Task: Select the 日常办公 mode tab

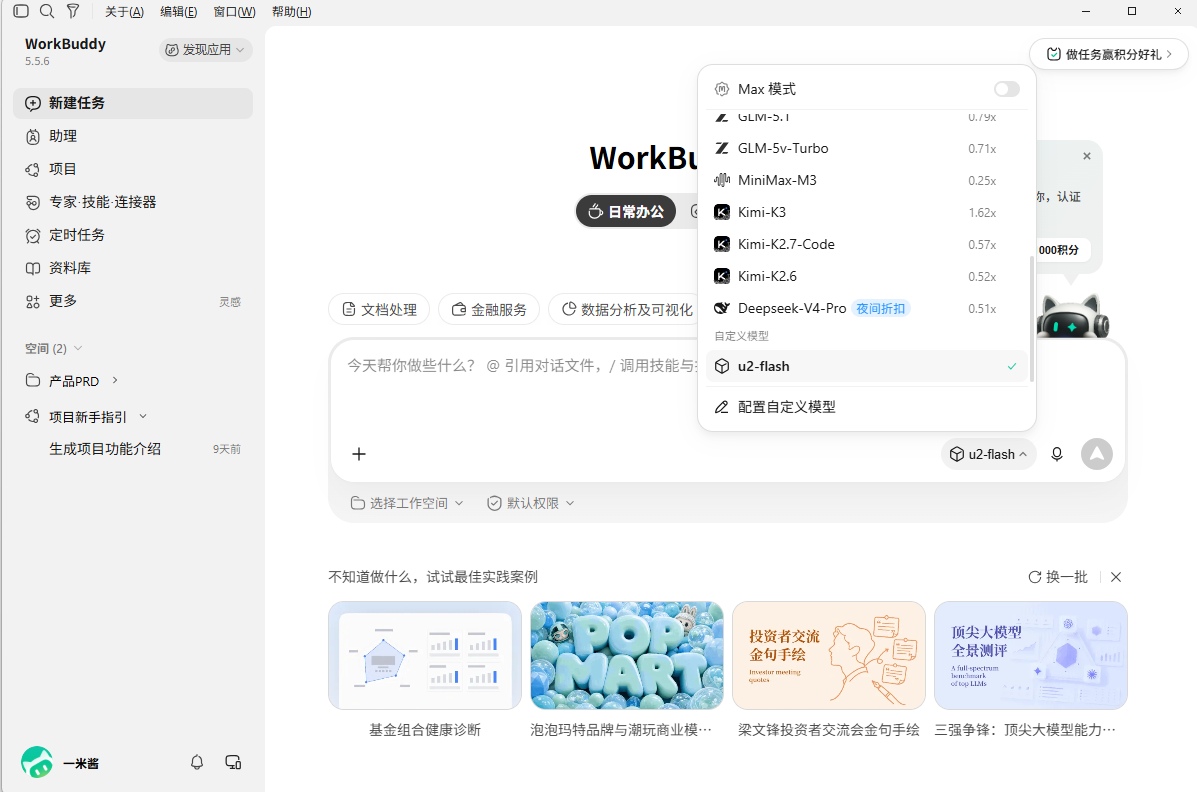Action: pos(626,212)
